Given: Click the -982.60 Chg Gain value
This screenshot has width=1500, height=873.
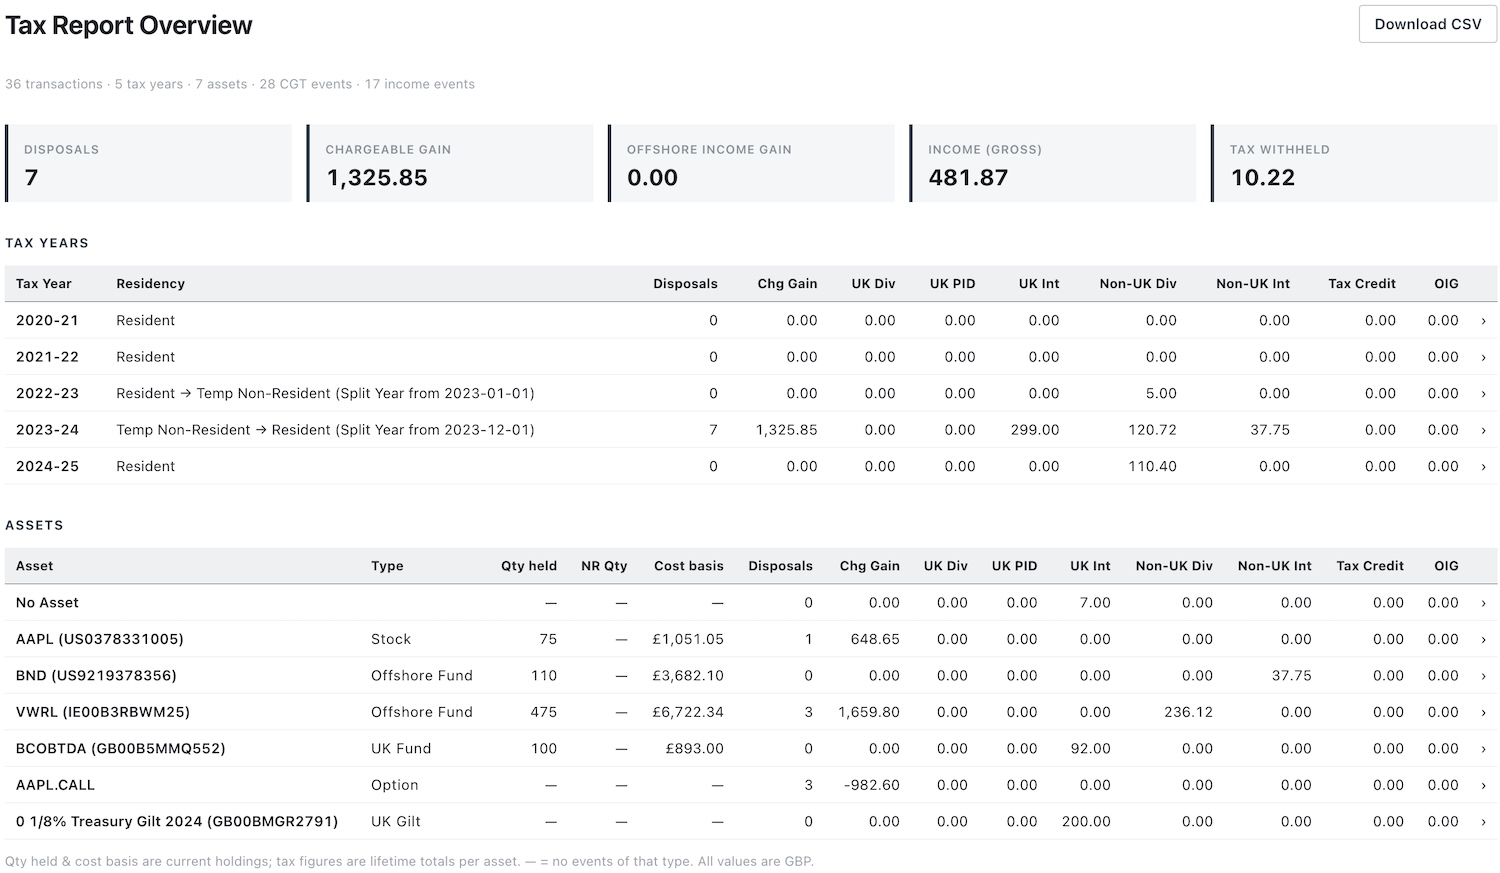Looking at the screenshot, I should tap(872, 785).
